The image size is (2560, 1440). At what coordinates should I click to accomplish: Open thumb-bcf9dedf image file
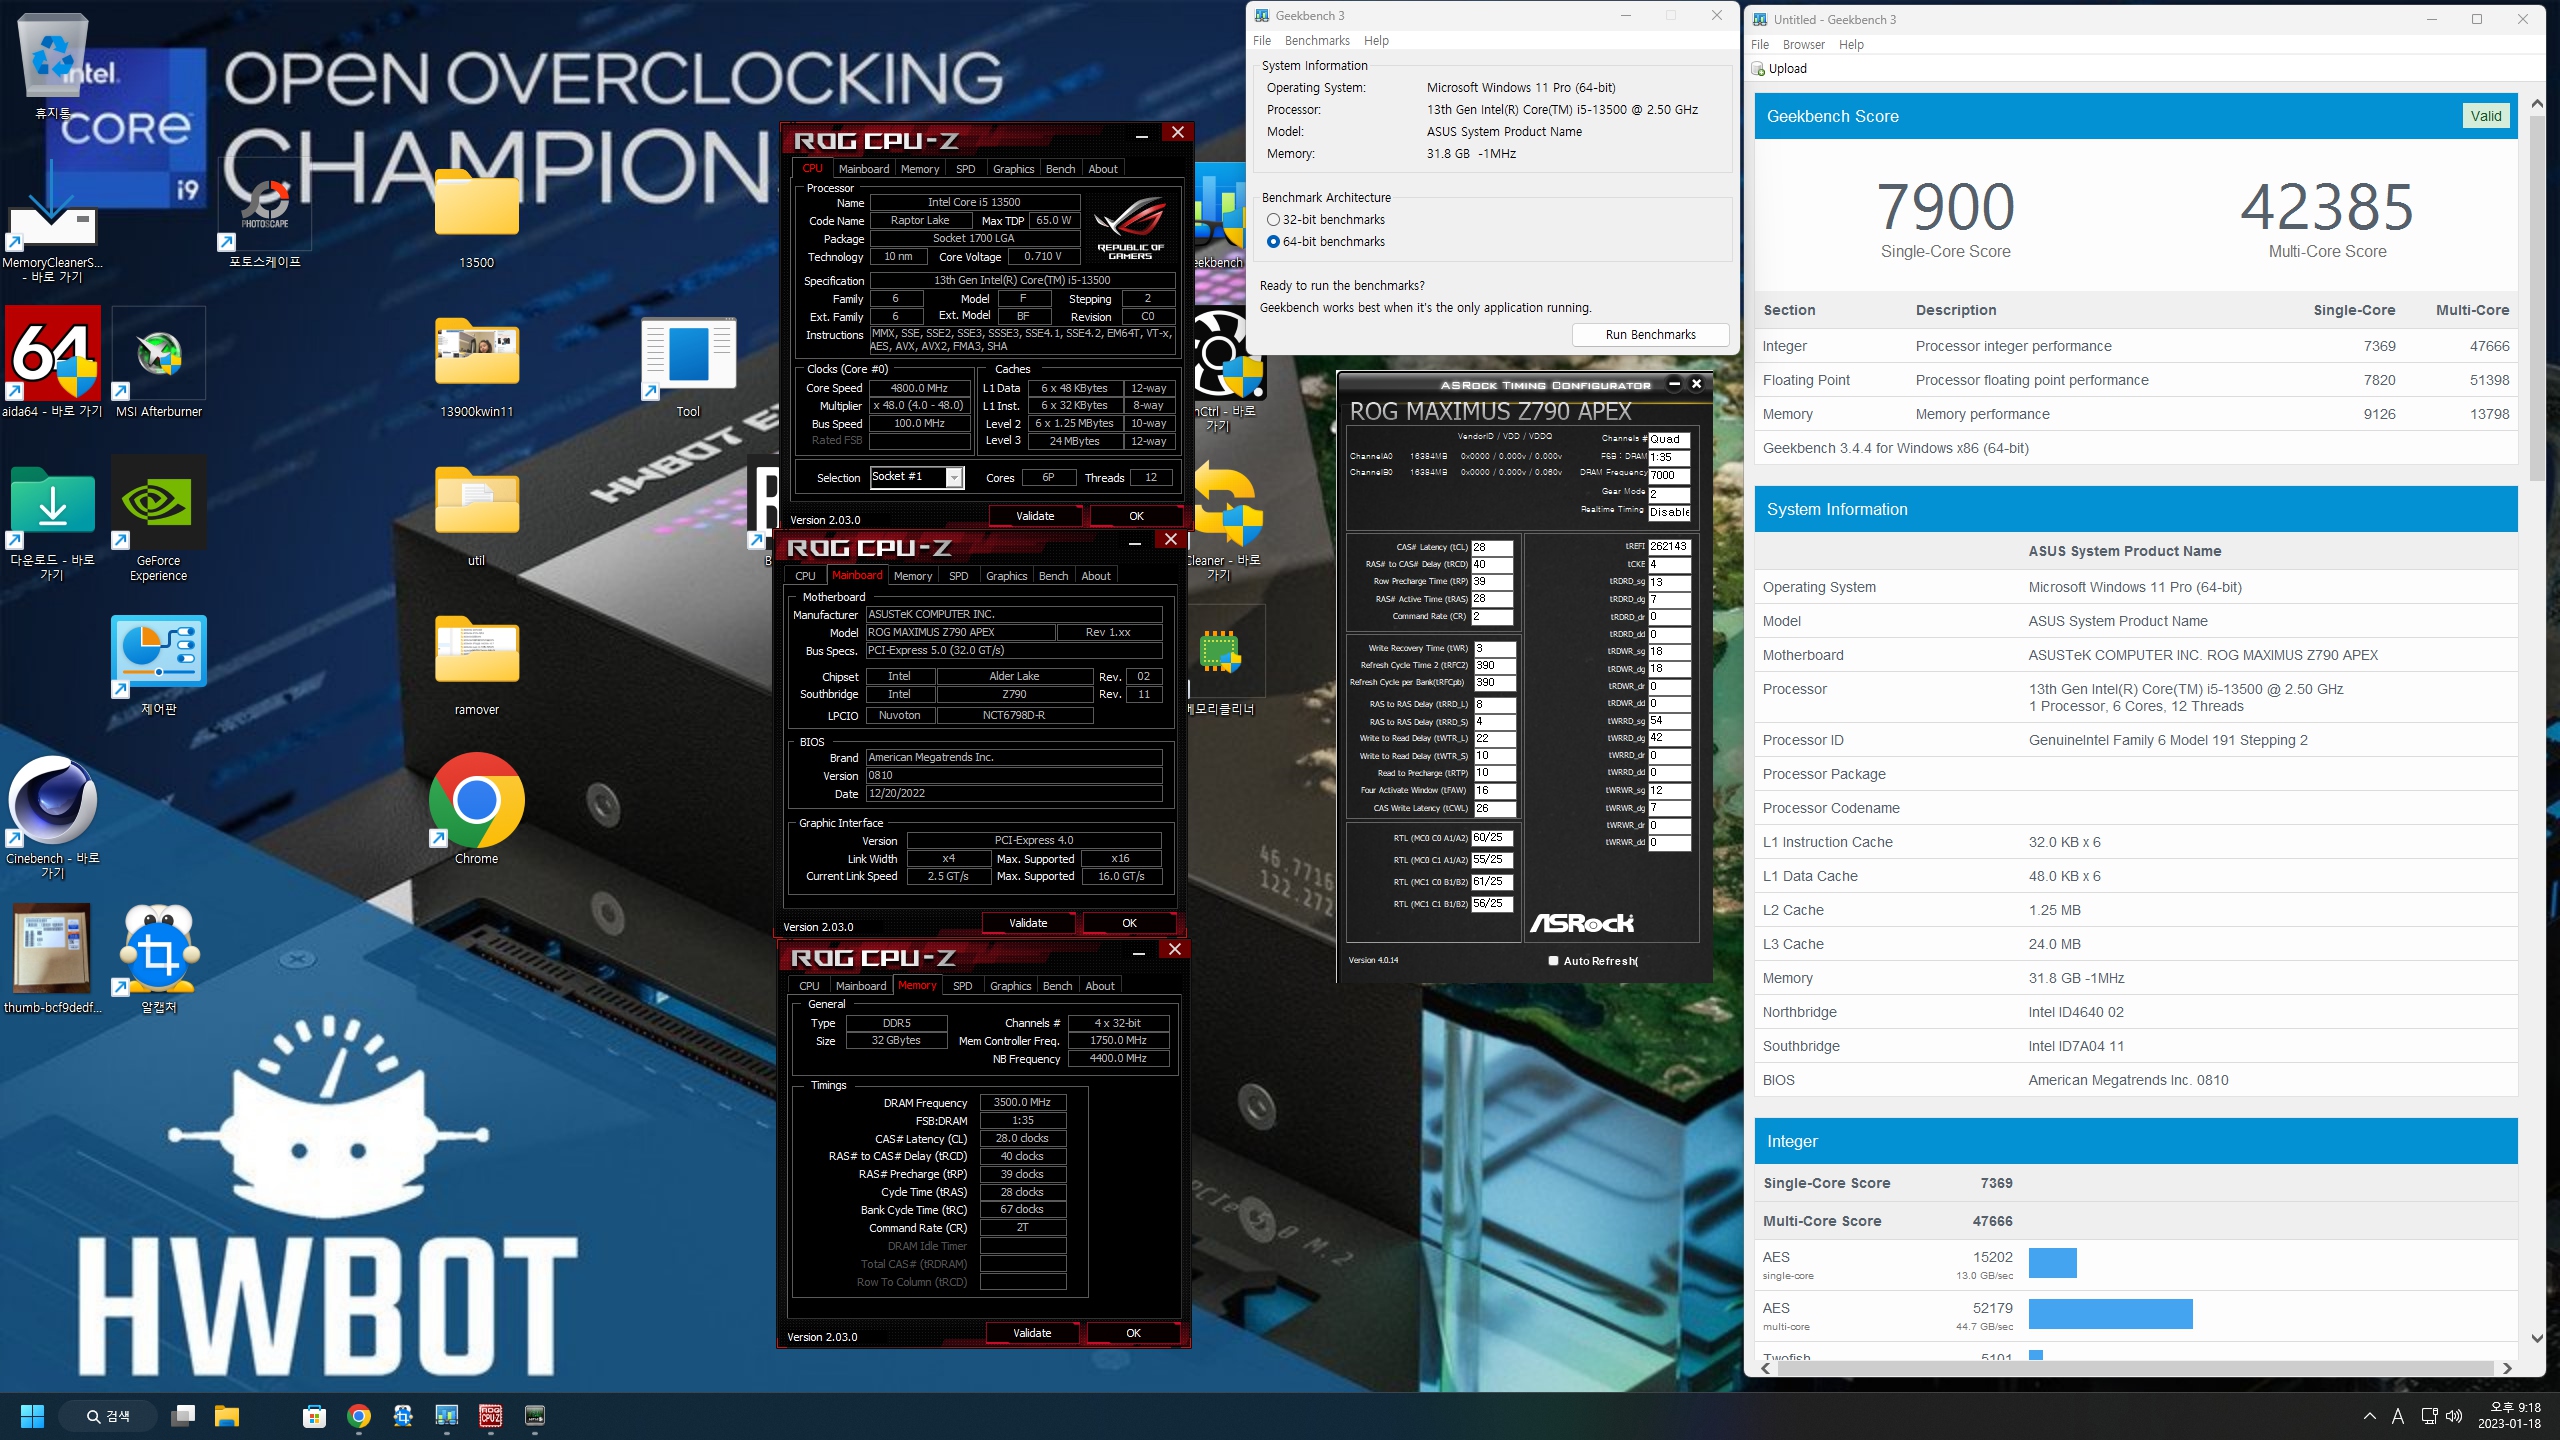pos(52,958)
